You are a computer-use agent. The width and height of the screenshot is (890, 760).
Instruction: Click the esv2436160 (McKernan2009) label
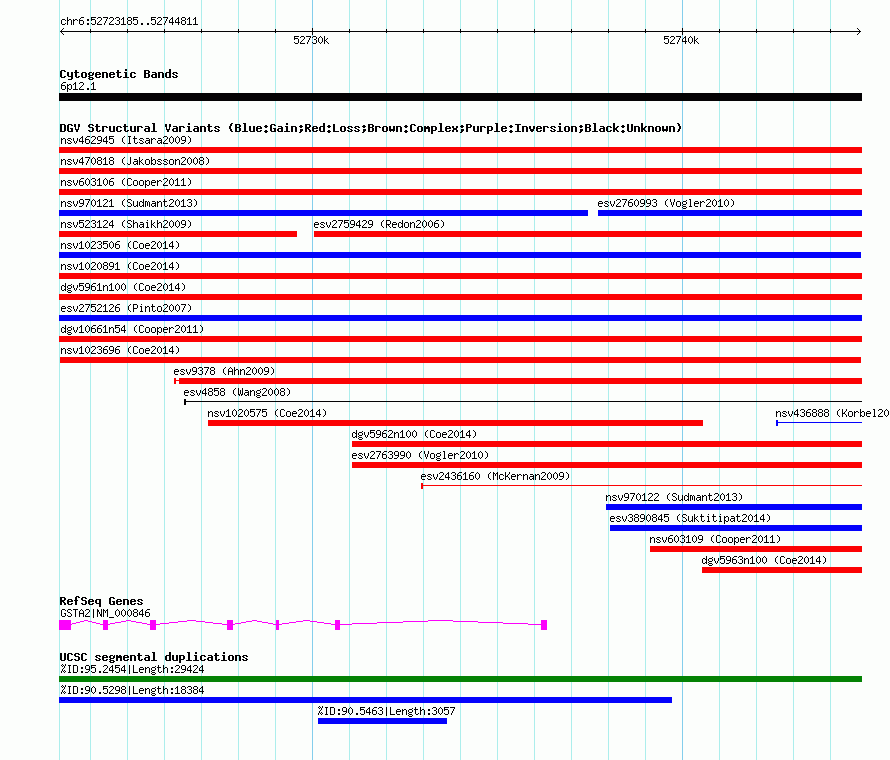click(495, 476)
